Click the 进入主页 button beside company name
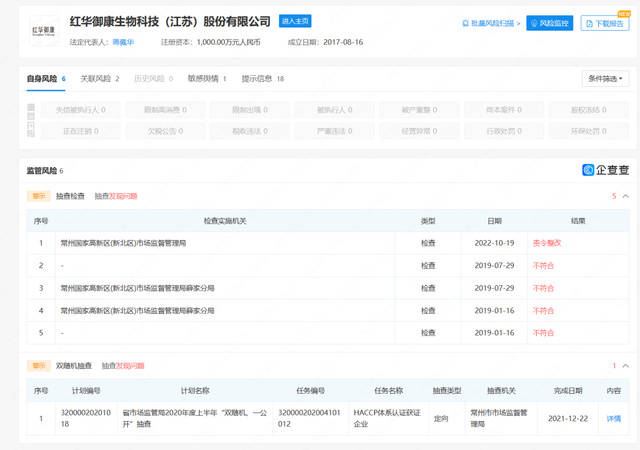 point(295,20)
